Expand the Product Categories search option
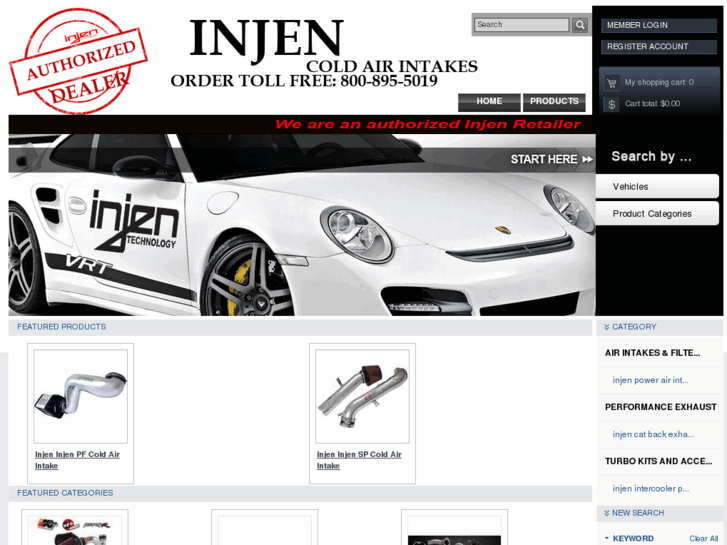The width and height of the screenshot is (727, 545). [x=657, y=213]
